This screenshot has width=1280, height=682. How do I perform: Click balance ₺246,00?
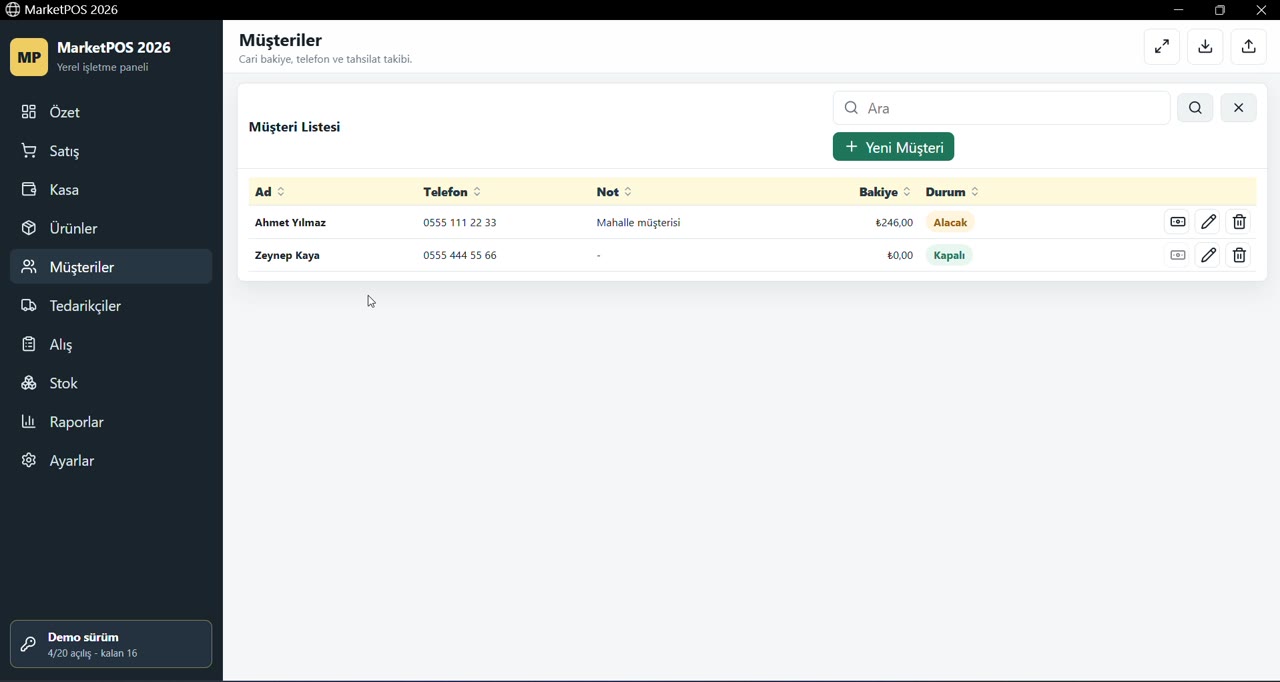tap(894, 223)
